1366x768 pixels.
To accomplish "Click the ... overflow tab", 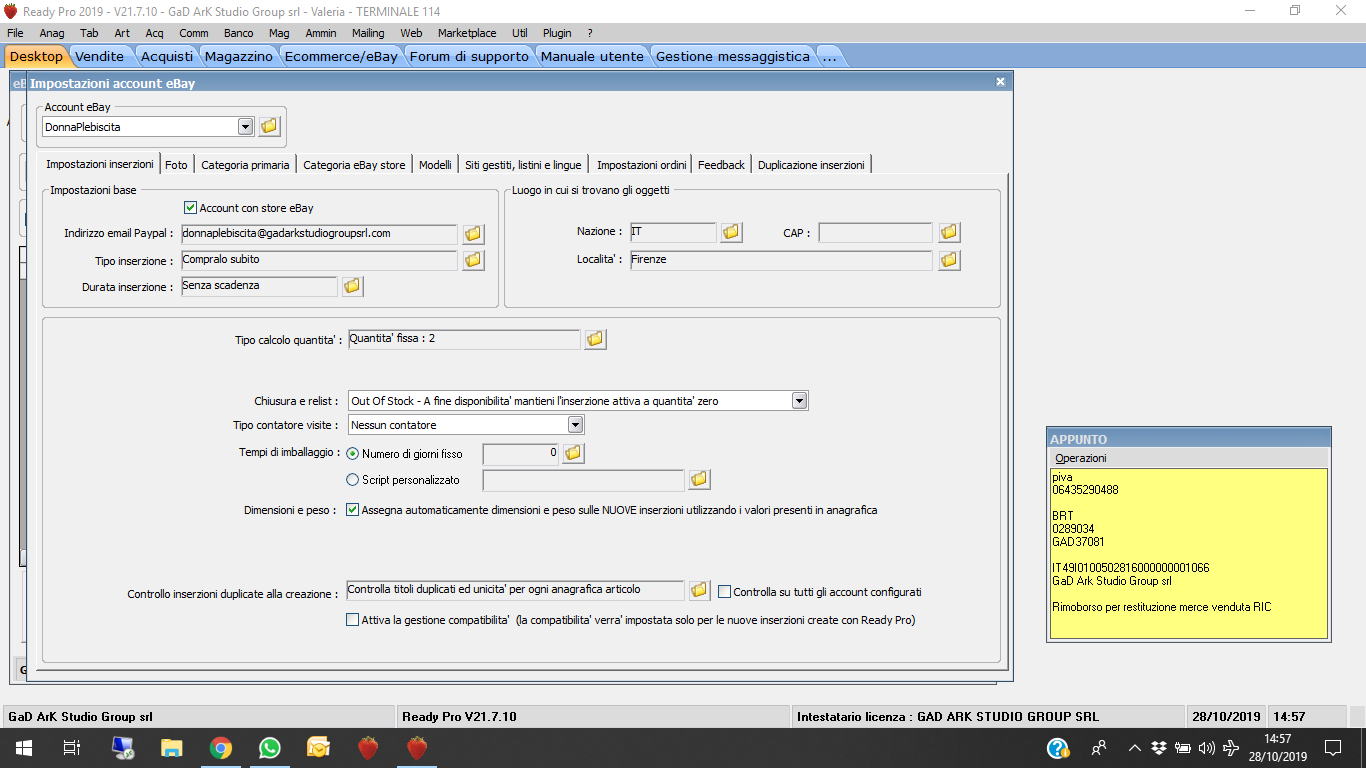I will click(829, 56).
